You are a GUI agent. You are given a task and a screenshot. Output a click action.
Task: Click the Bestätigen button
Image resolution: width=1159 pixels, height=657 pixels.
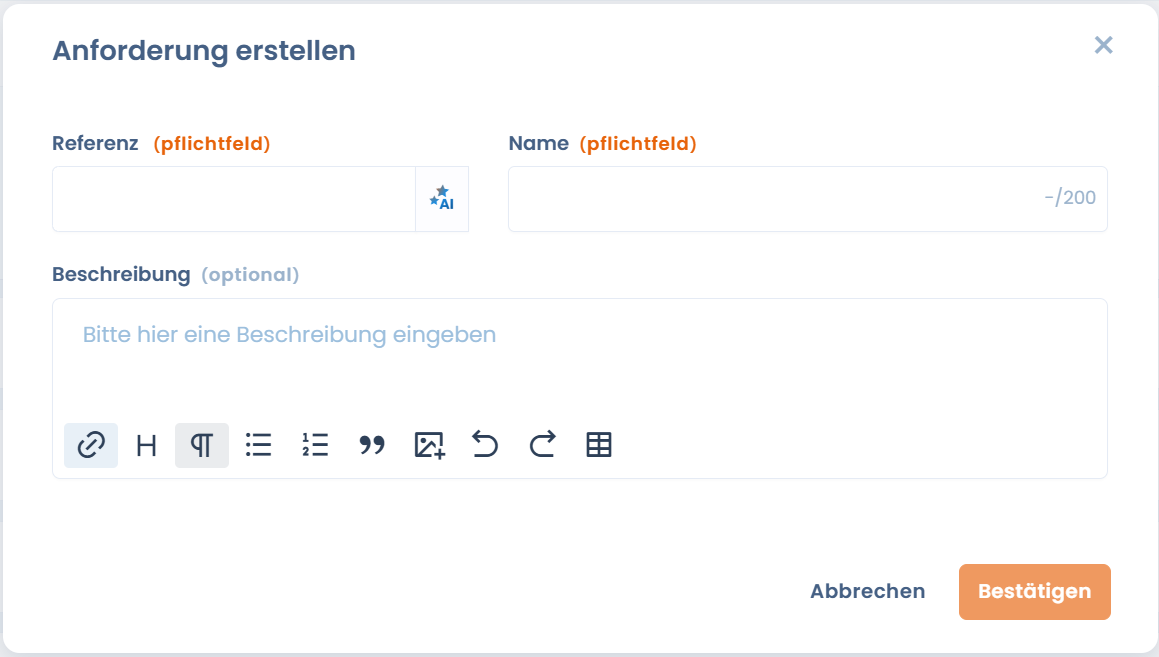tap(1035, 592)
